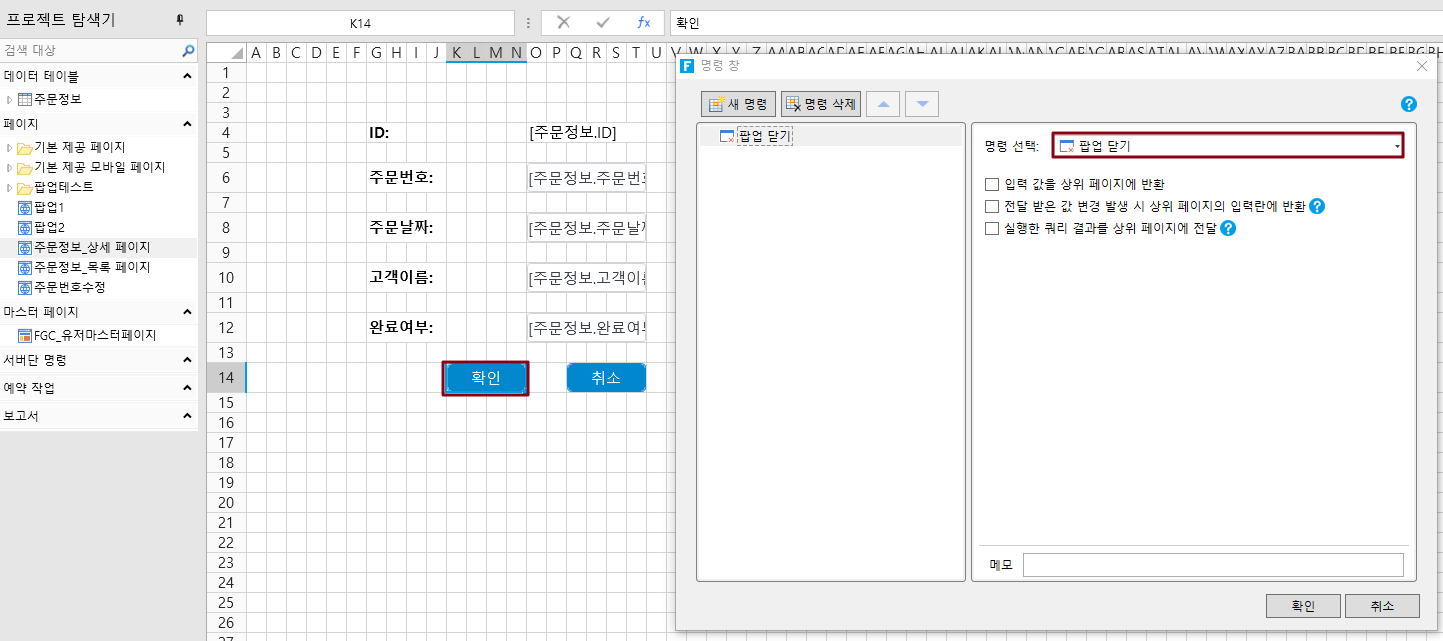The height and width of the screenshot is (641, 1443).
Task: Click the formula bar confirm checkmark icon
Action: pyautogui.click(x=603, y=22)
